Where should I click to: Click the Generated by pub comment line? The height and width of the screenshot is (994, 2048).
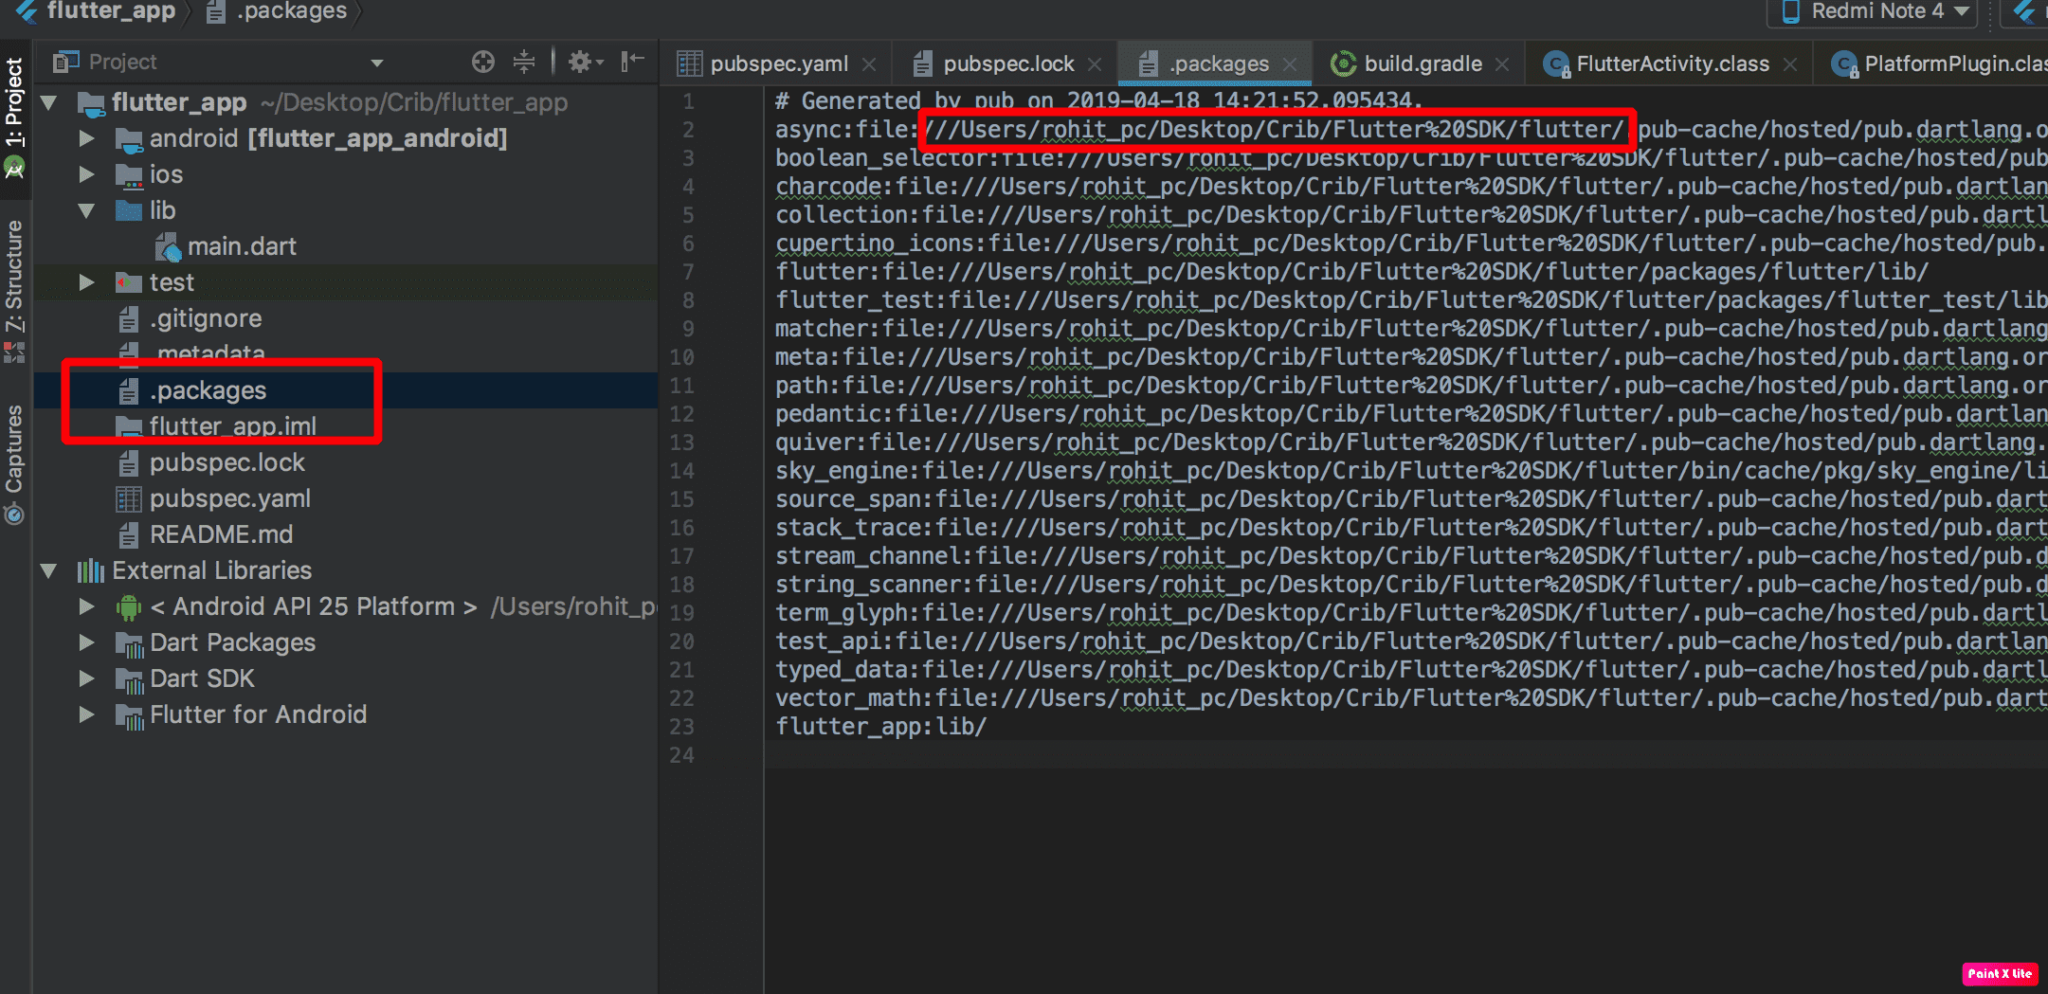pos(1098,101)
